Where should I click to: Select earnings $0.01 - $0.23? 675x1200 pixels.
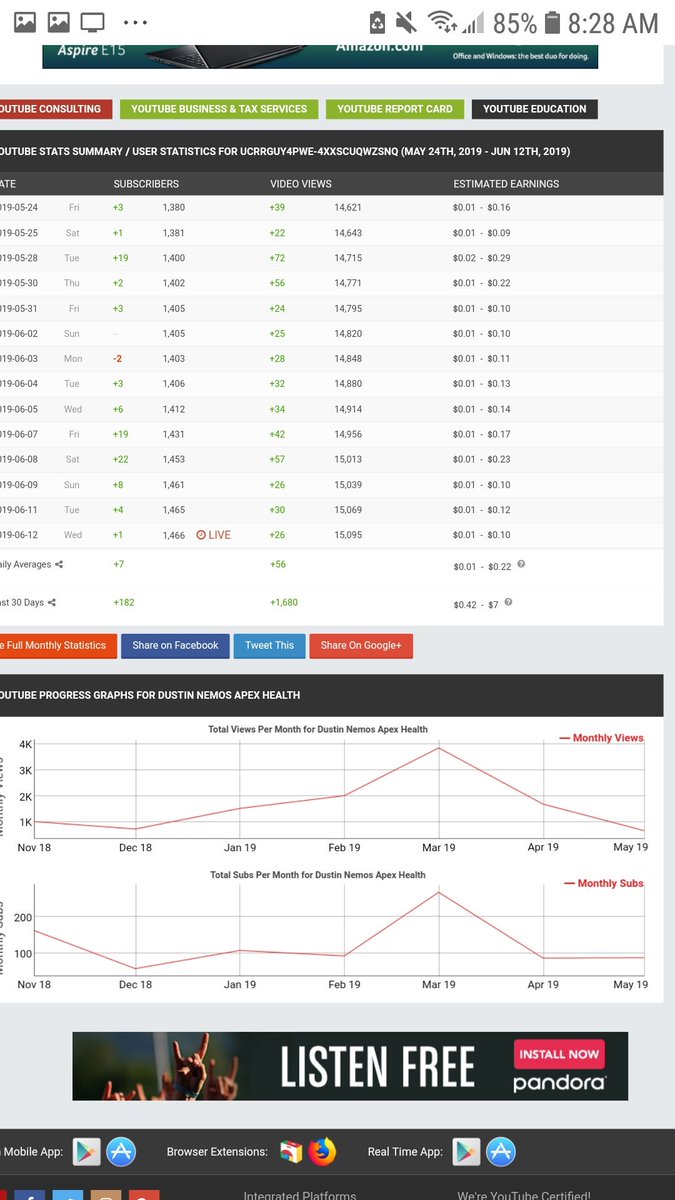tap(482, 459)
